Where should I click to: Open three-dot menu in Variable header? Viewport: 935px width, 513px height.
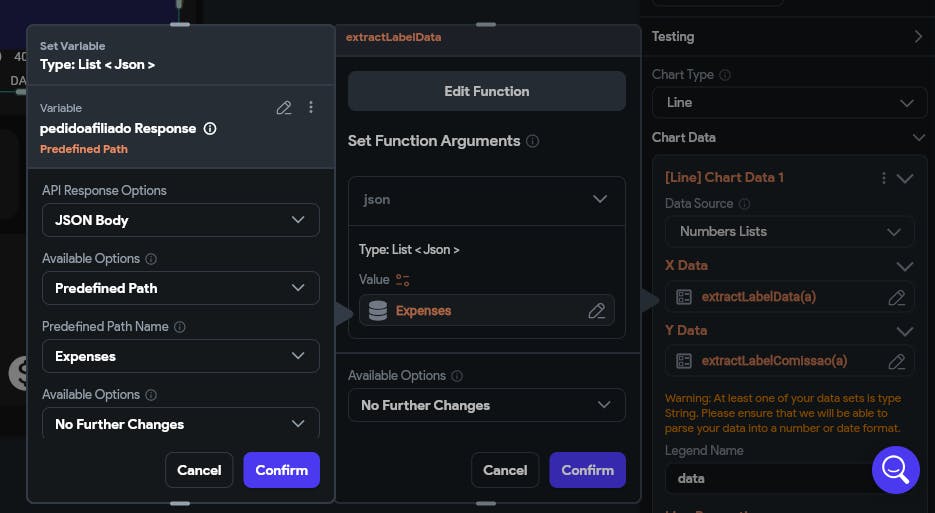tap(311, 107)
